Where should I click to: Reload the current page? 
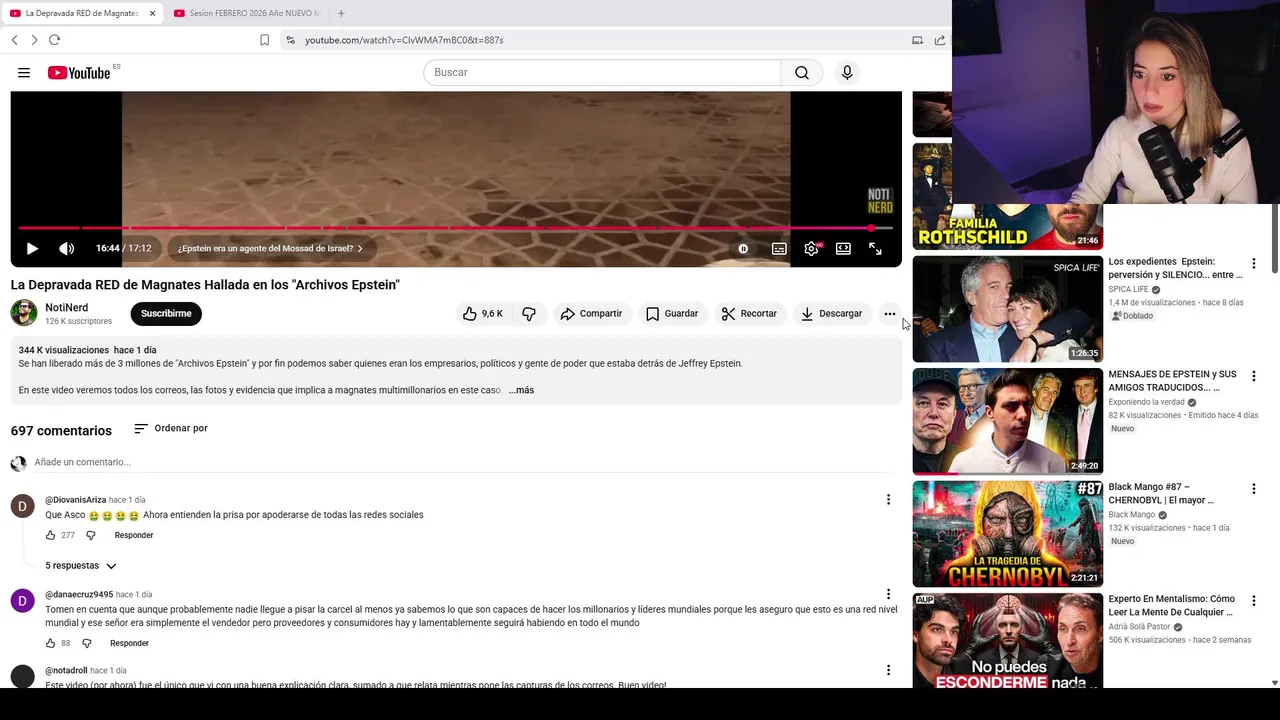point(54,40)
